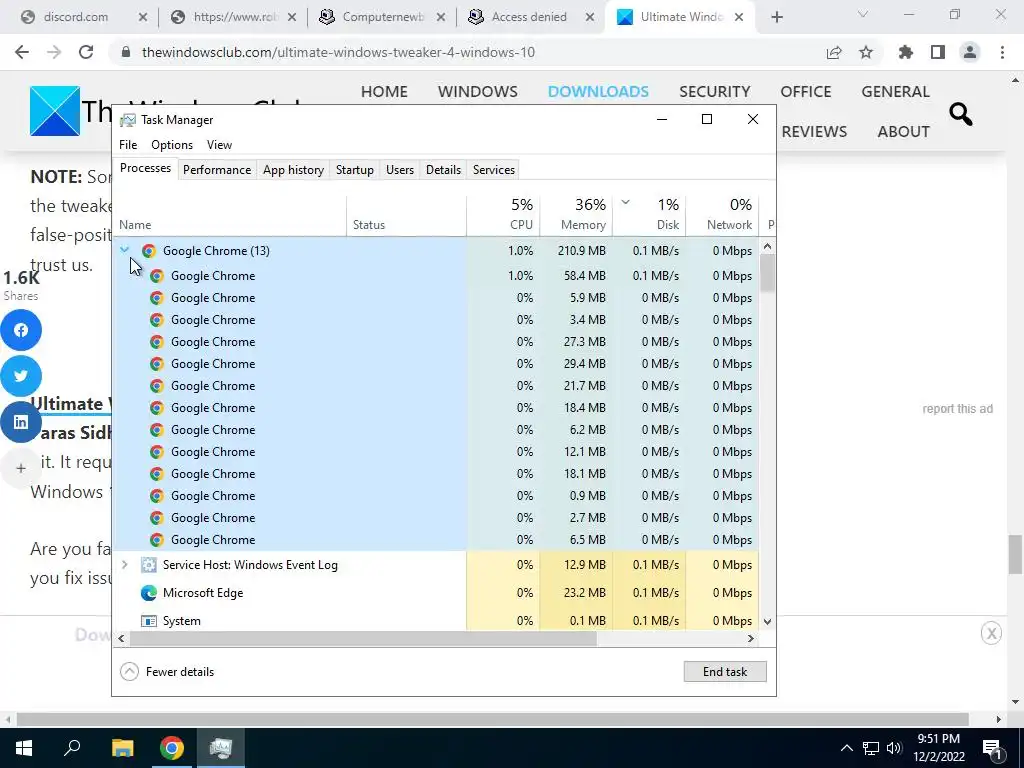Click Chrome icon of the Google Chrome (13) group
This screenshot has width=1024, height=768.
tap(149, 251)
